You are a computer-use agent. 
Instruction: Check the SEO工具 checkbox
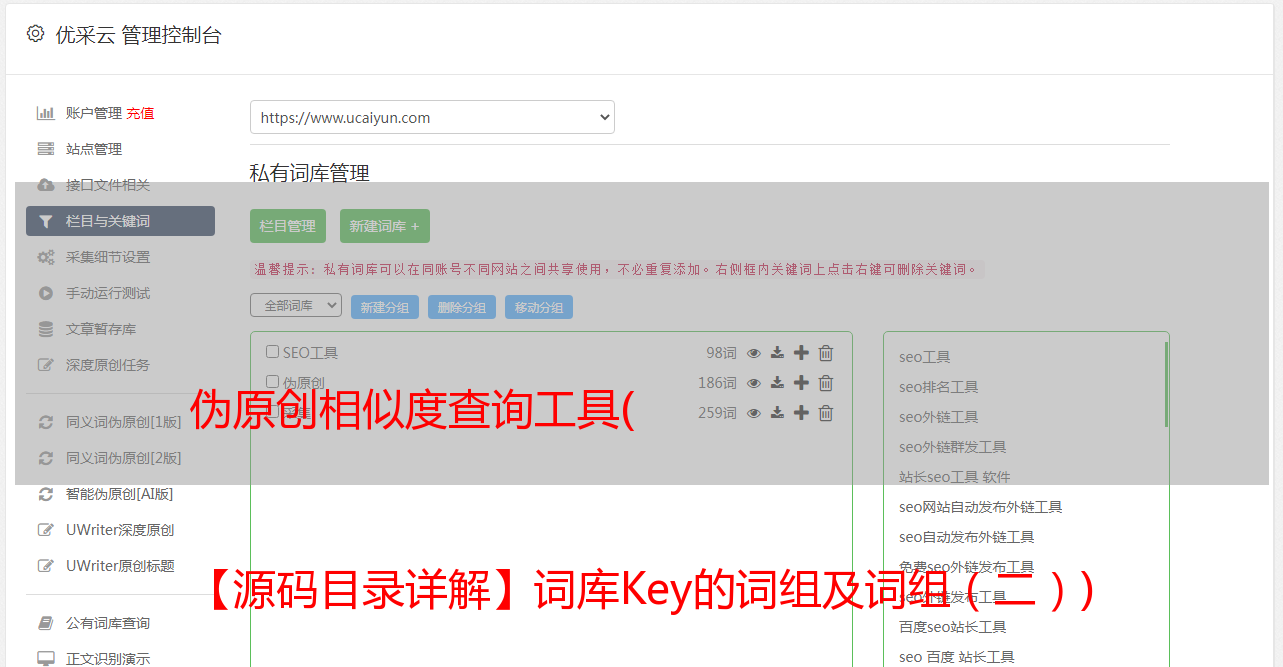tap(272, 352)
